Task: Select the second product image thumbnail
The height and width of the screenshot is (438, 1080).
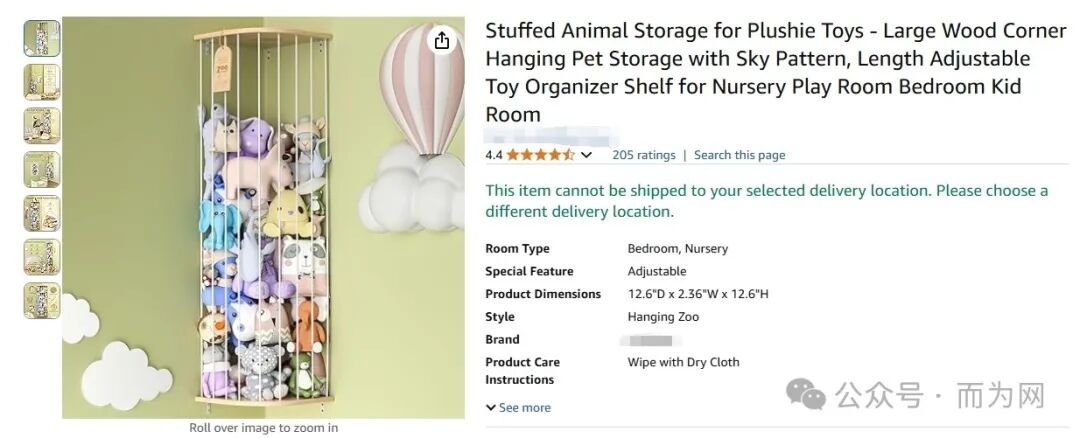Action: pyautogui.click(x=42, y=82)
